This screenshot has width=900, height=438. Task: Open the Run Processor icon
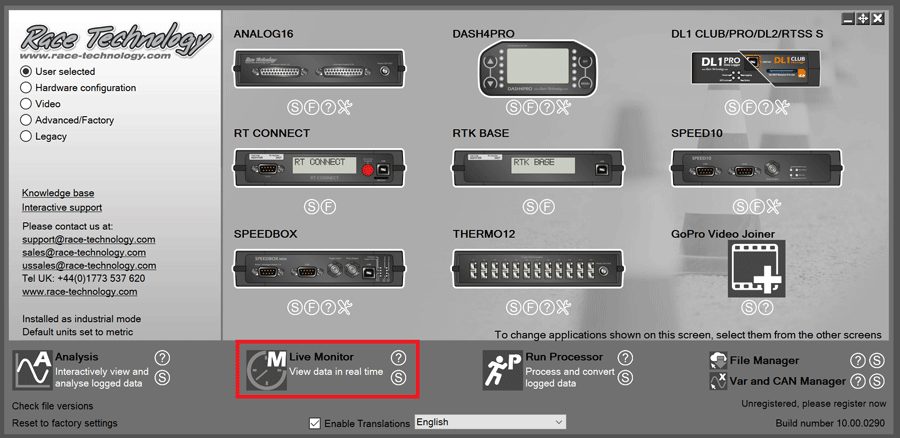(x=502, y=371)
